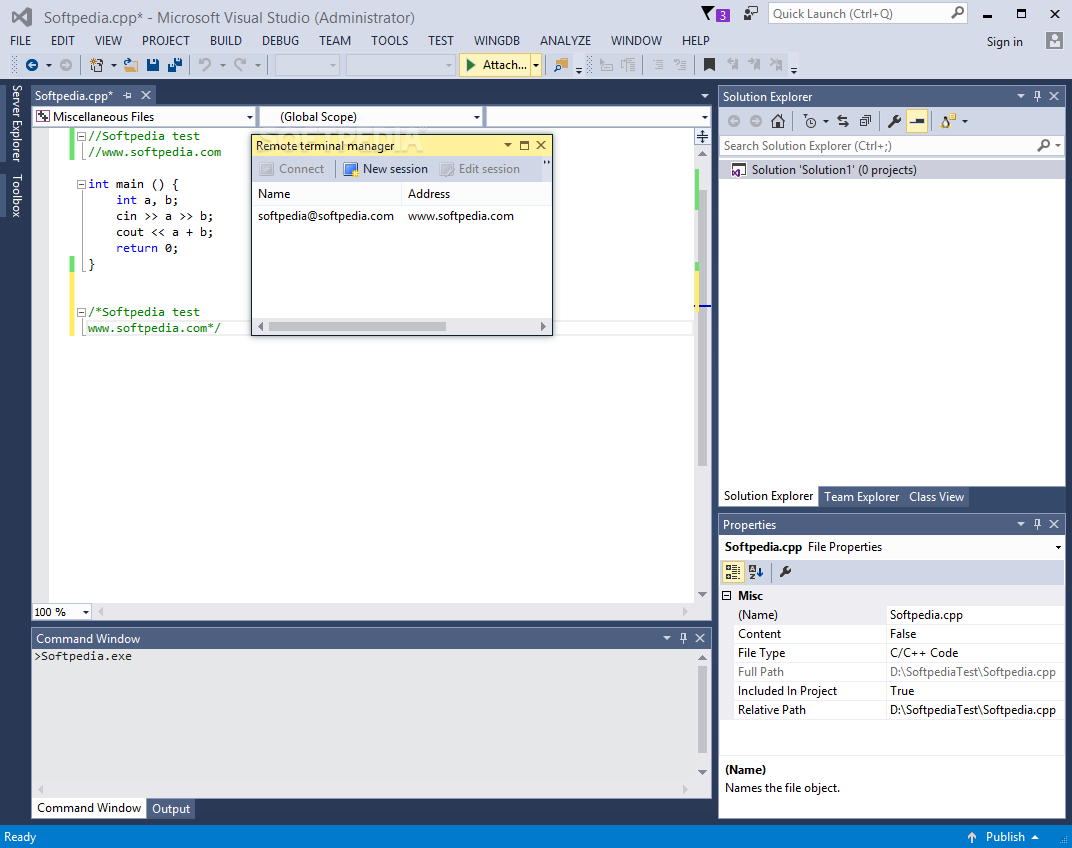1072x848 pixels.
Task: Collapse the int main function outline
Action: point(81,184)
